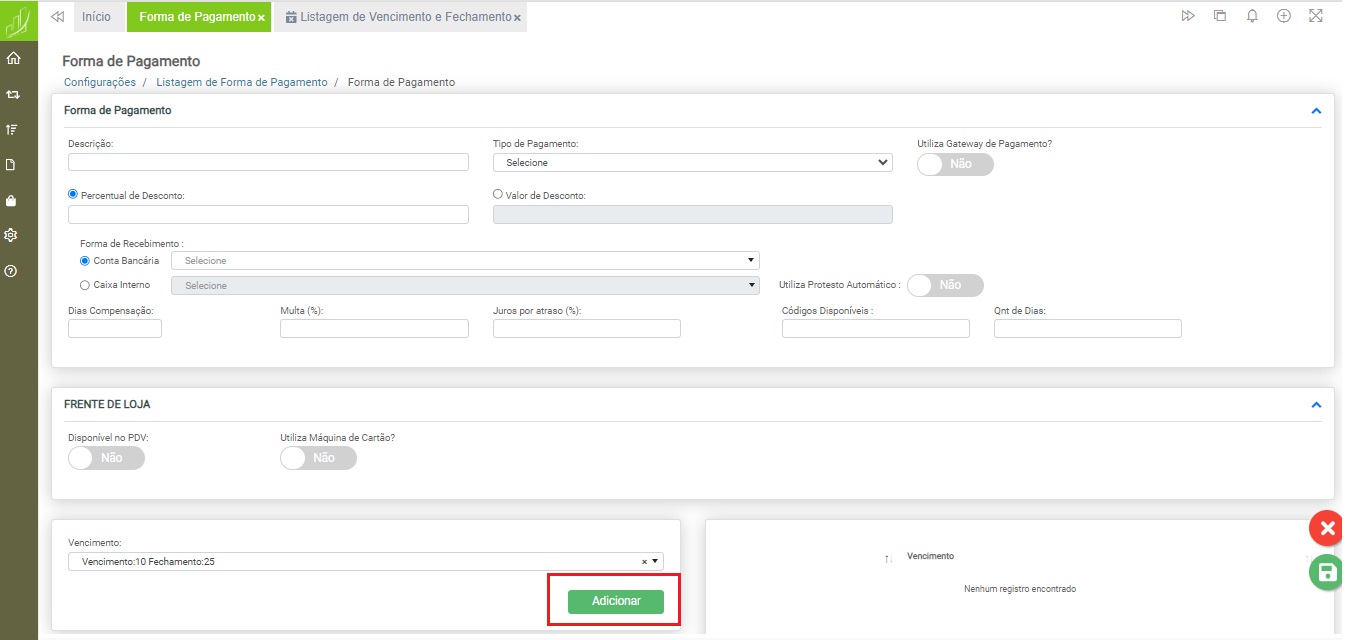Click the shopping bag sidebar icon
The height and width of the screenshot is (640, 1351).
[12, 200]
